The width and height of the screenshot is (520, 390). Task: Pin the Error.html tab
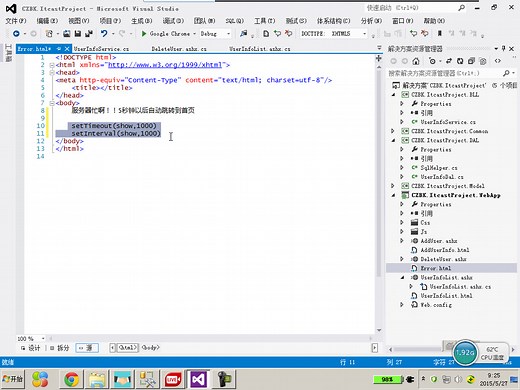59,49
